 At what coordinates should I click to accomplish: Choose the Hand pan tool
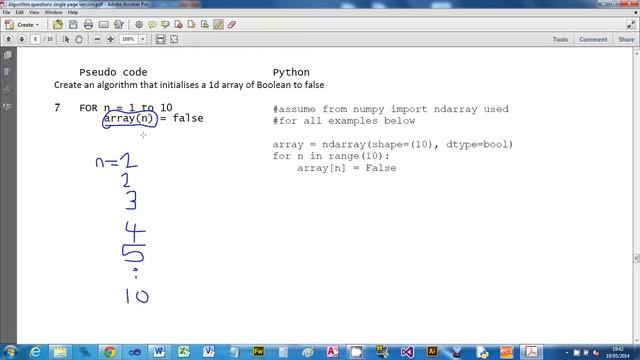click(79, 39)
